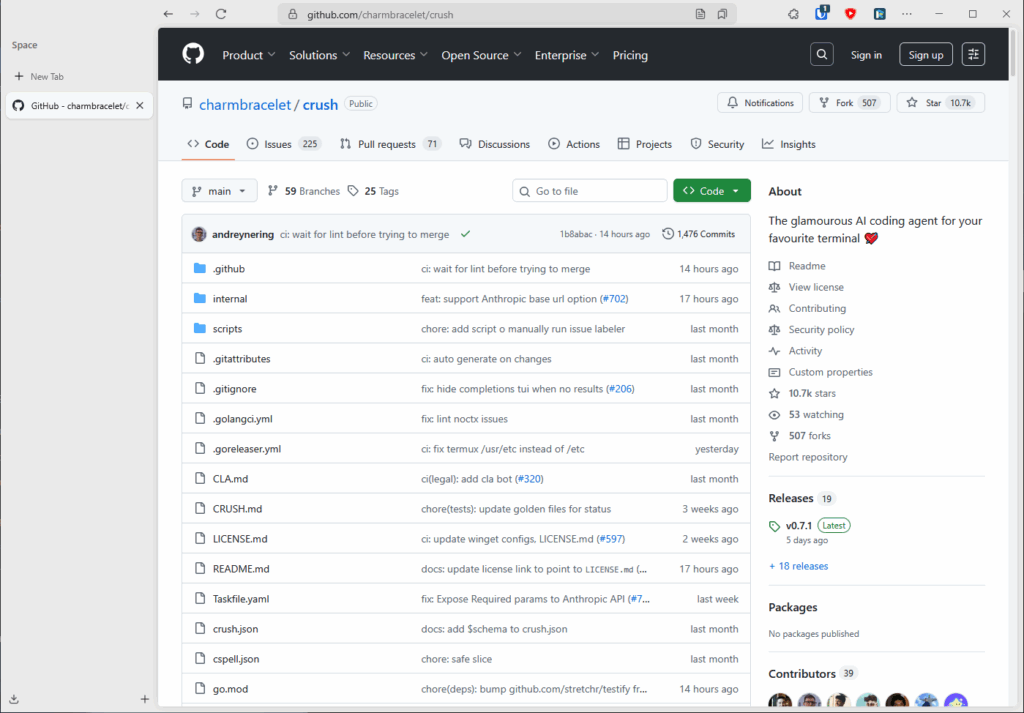
Task: Focus the Go to file field
Action: tap(590, 191)
